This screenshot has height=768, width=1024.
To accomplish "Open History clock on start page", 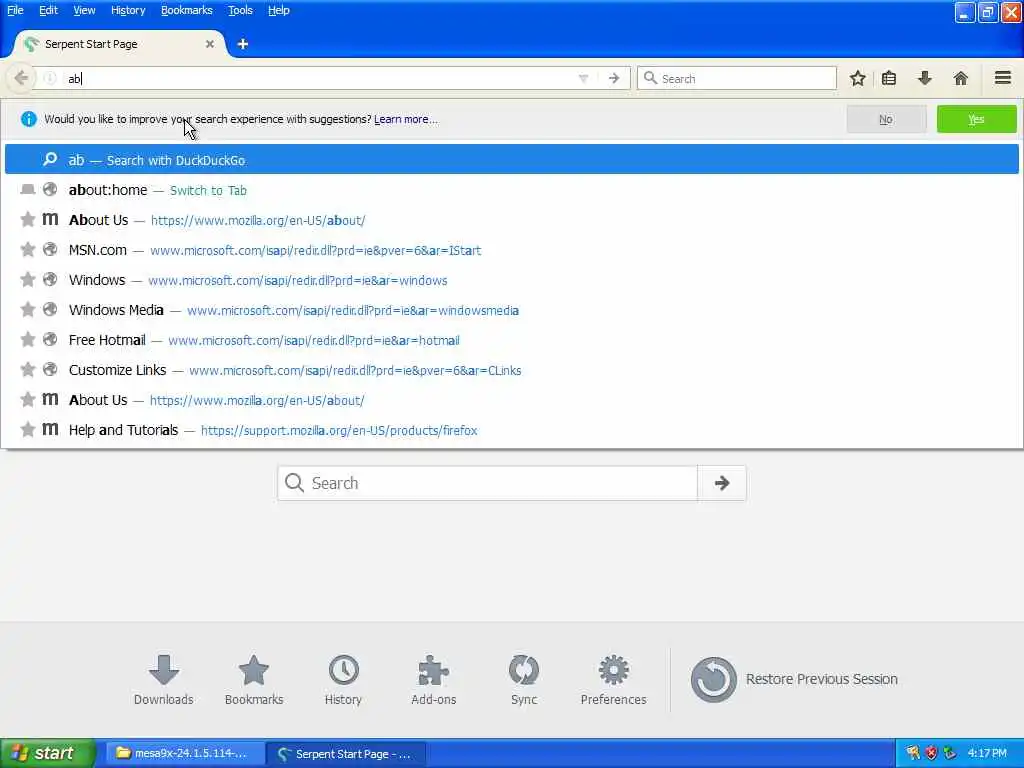I will [x=344, y=680].
